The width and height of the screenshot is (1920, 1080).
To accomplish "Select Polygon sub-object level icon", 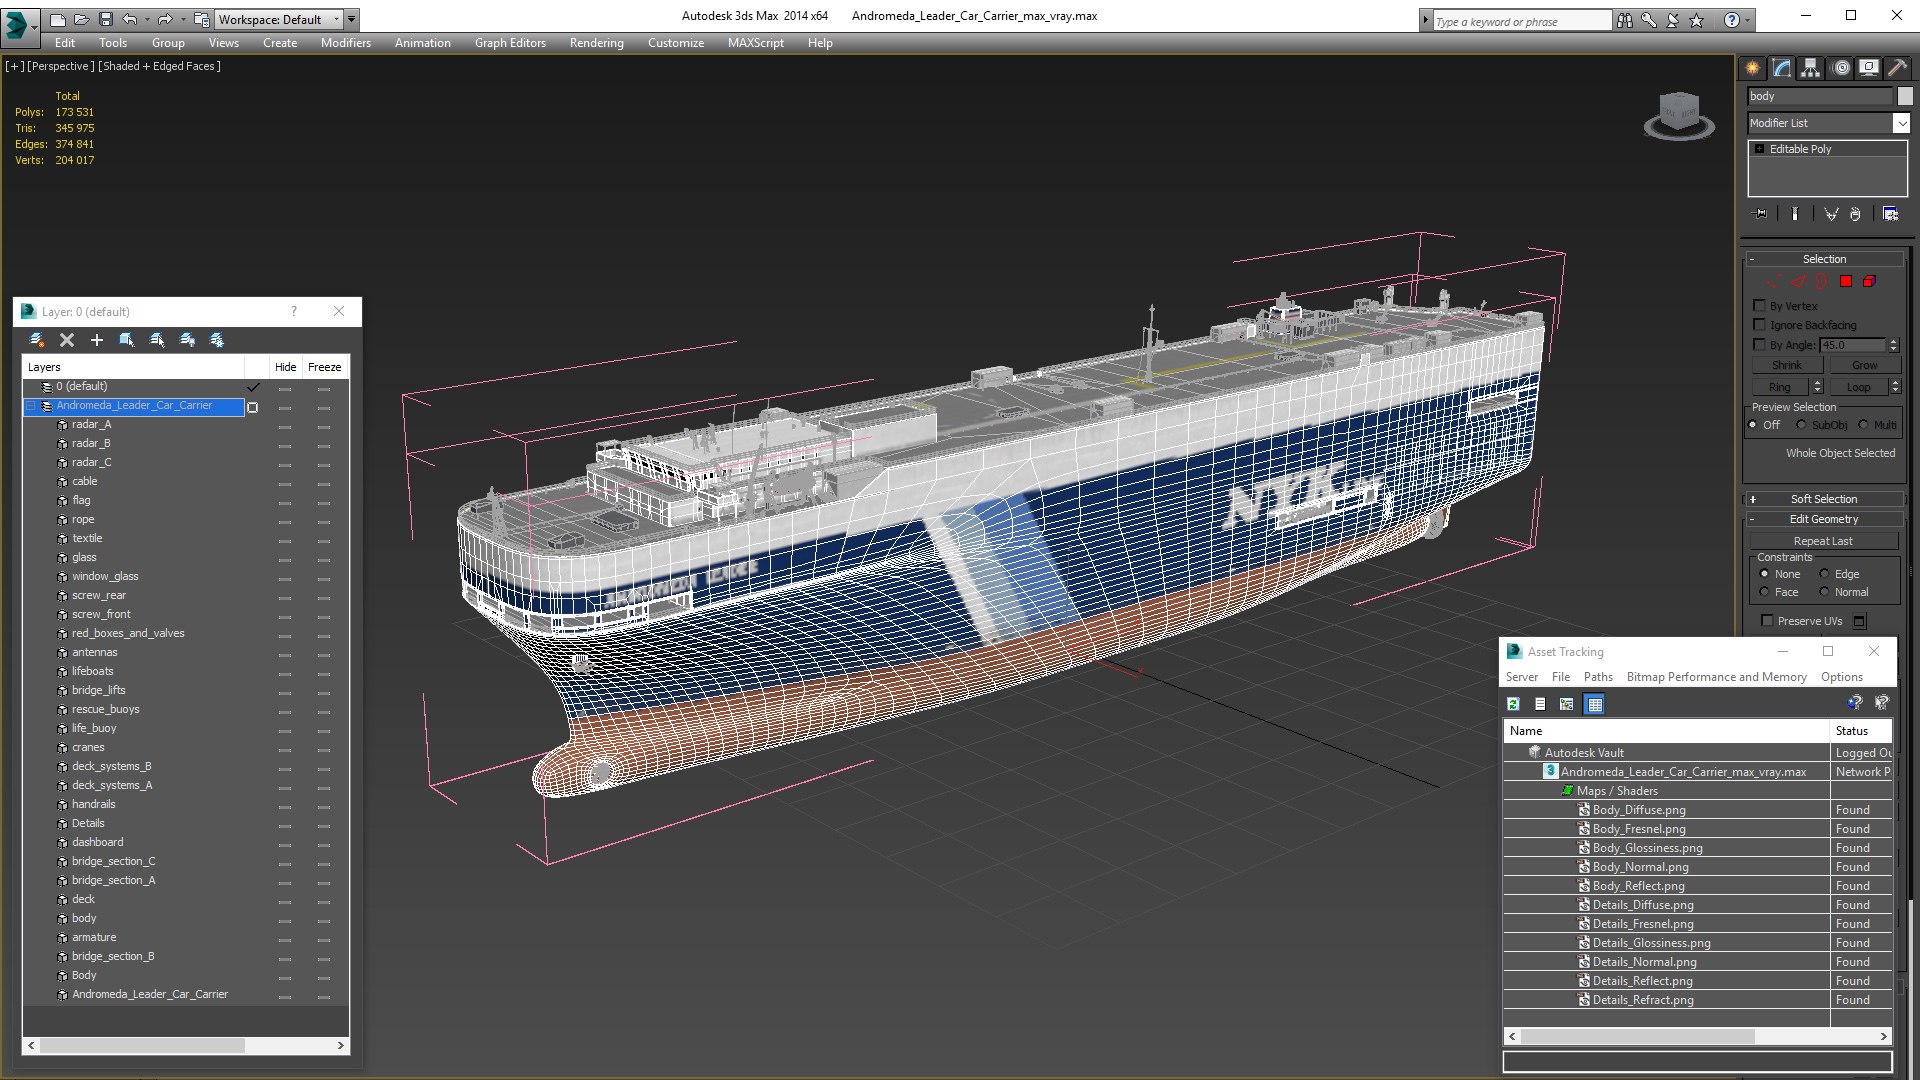I will (x=1846, y=282).
